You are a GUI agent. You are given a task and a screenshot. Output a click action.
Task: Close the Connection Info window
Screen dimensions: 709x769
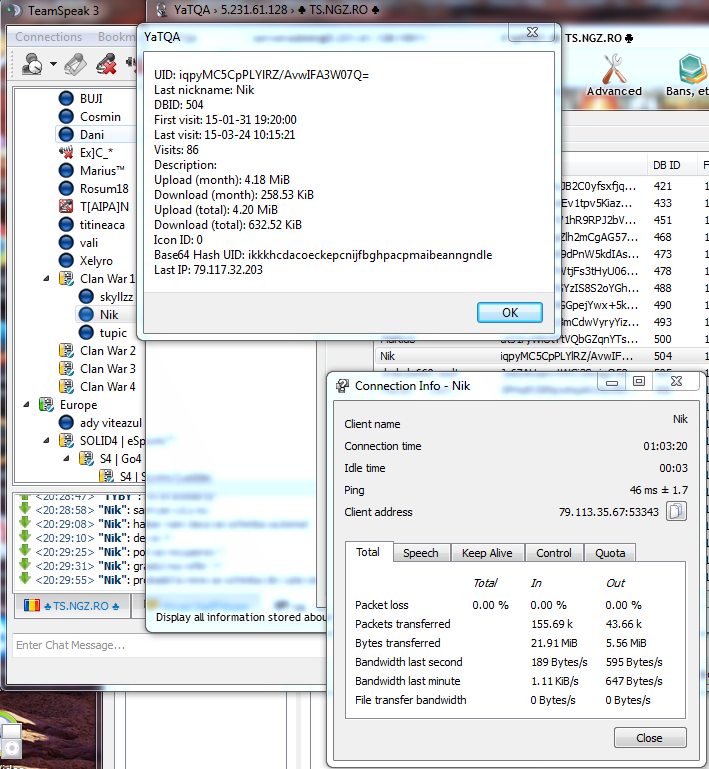(649, 738)
